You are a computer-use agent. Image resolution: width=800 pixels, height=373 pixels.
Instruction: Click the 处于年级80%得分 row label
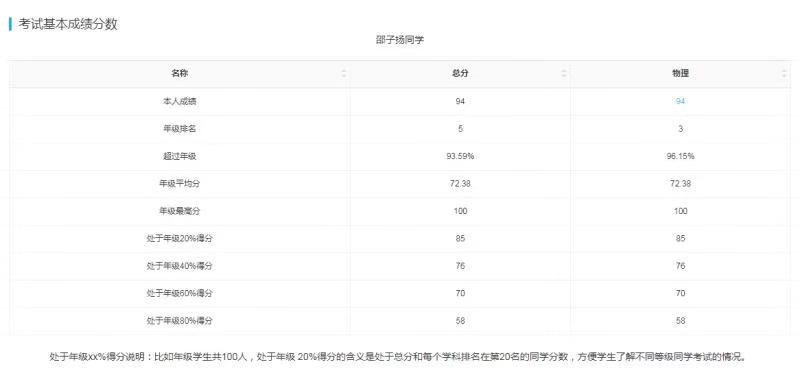180,321
